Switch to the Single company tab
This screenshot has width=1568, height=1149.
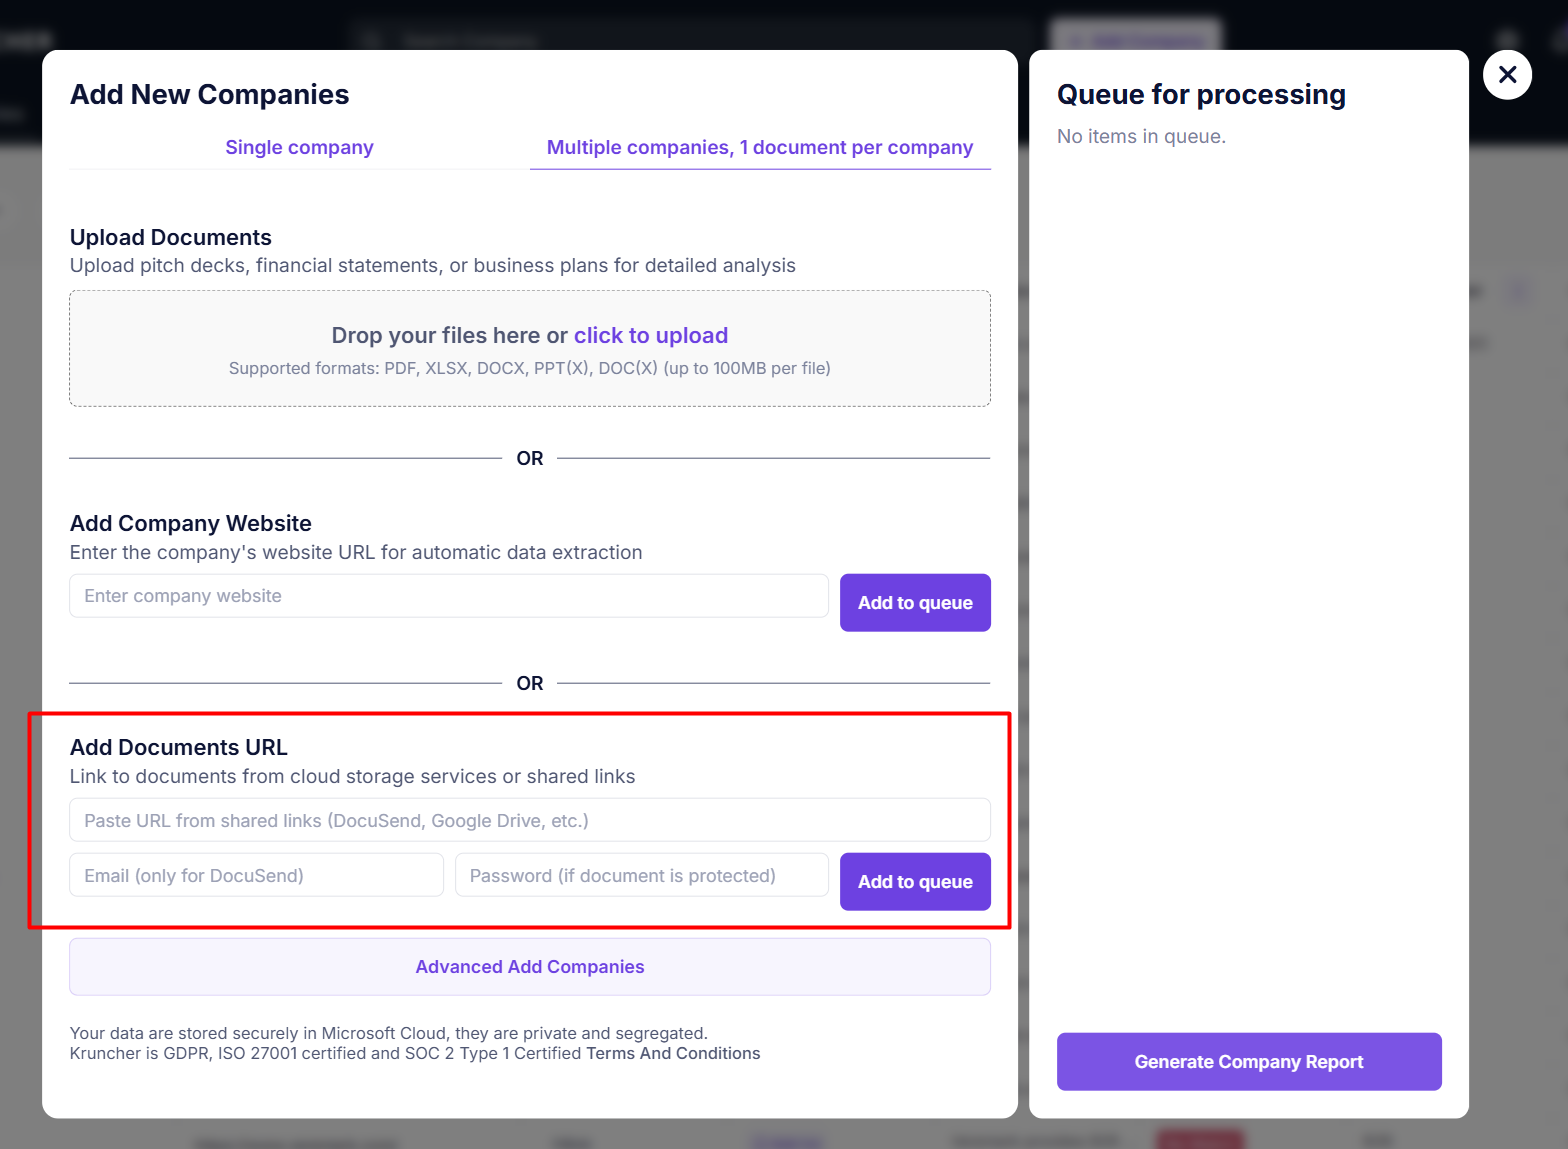click(299, 147)
